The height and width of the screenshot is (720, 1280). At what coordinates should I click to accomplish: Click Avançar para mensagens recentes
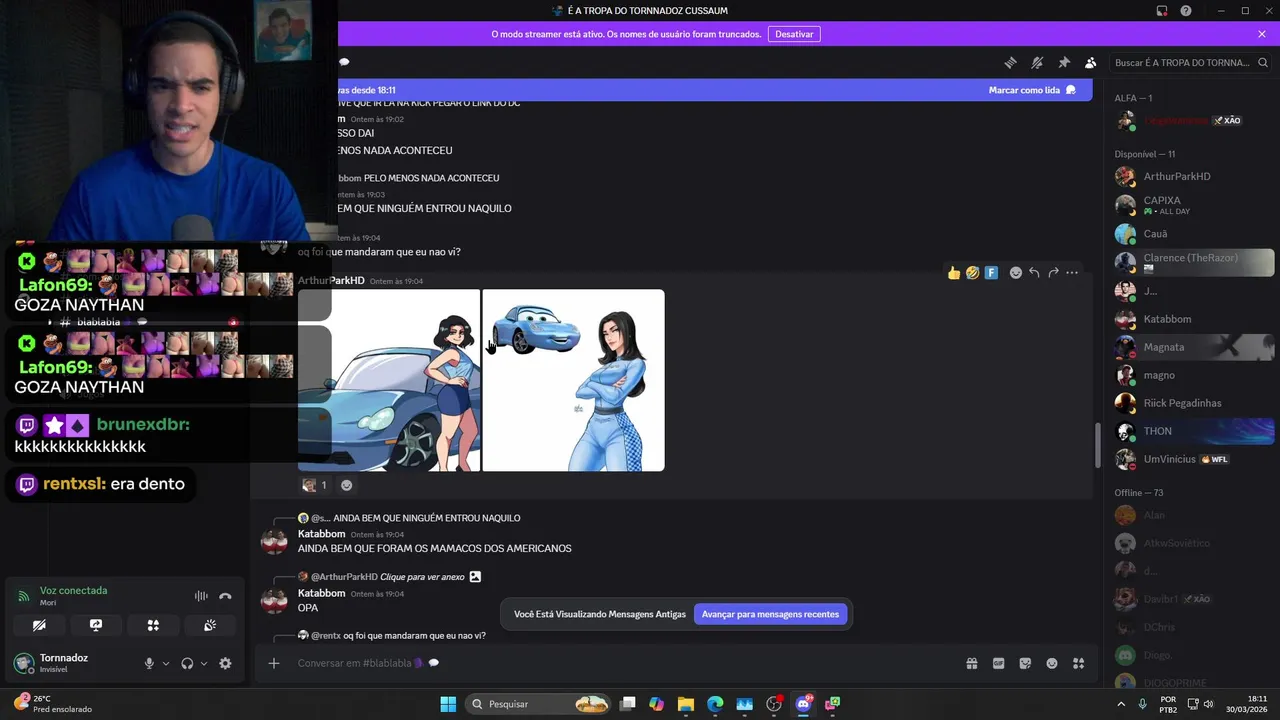click(x=770, y=614)
